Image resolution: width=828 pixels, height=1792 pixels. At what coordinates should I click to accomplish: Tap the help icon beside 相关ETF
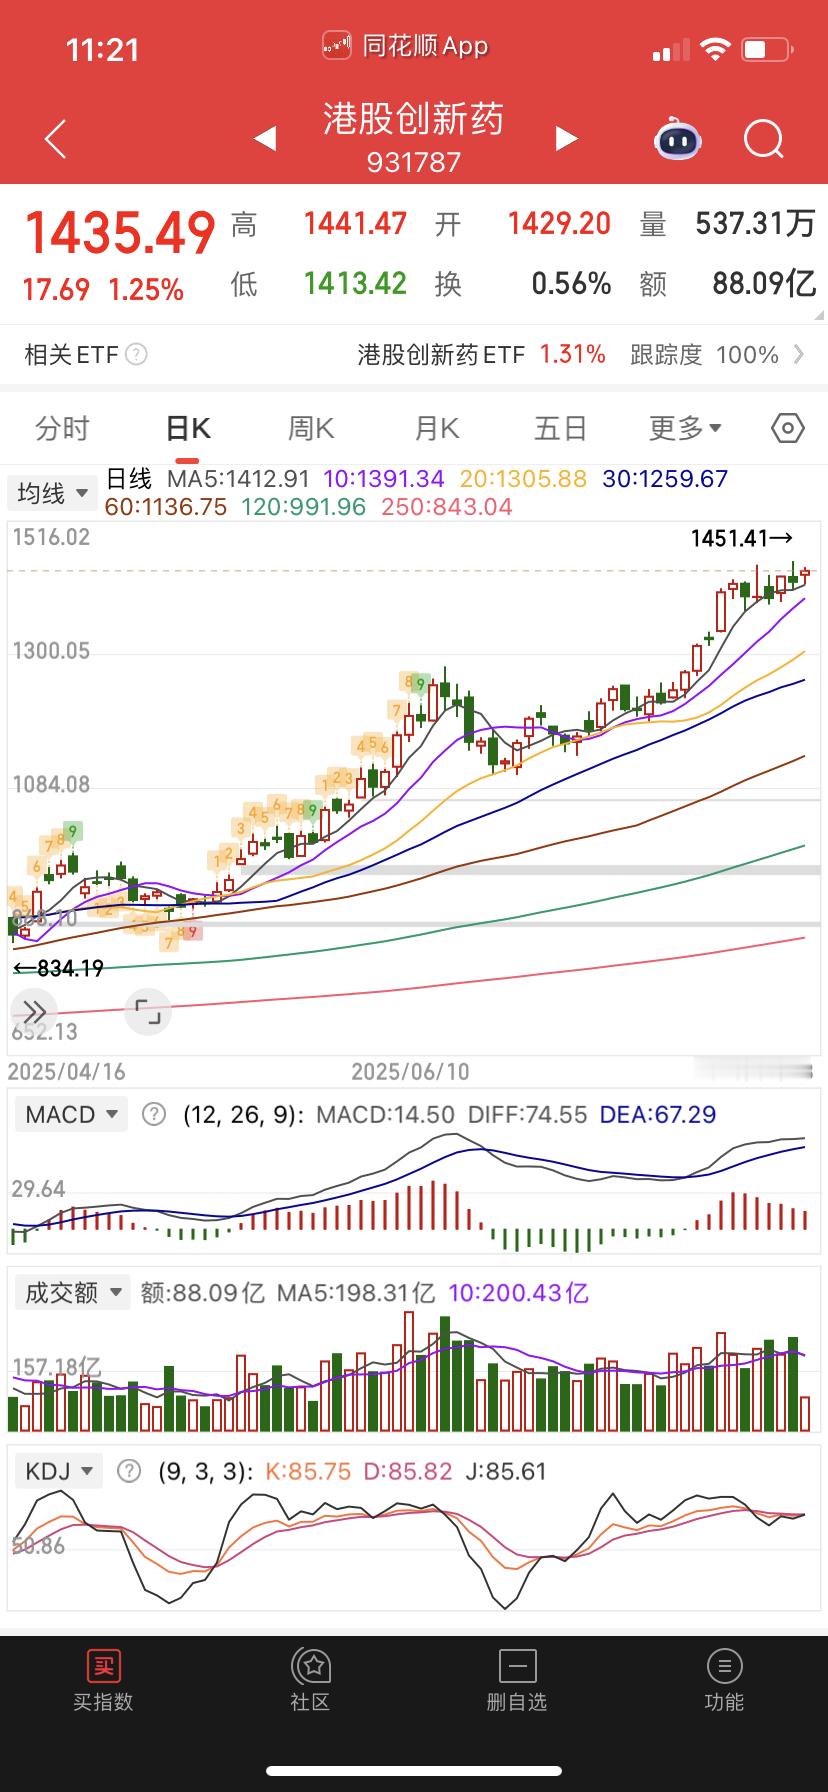(137, 354)
